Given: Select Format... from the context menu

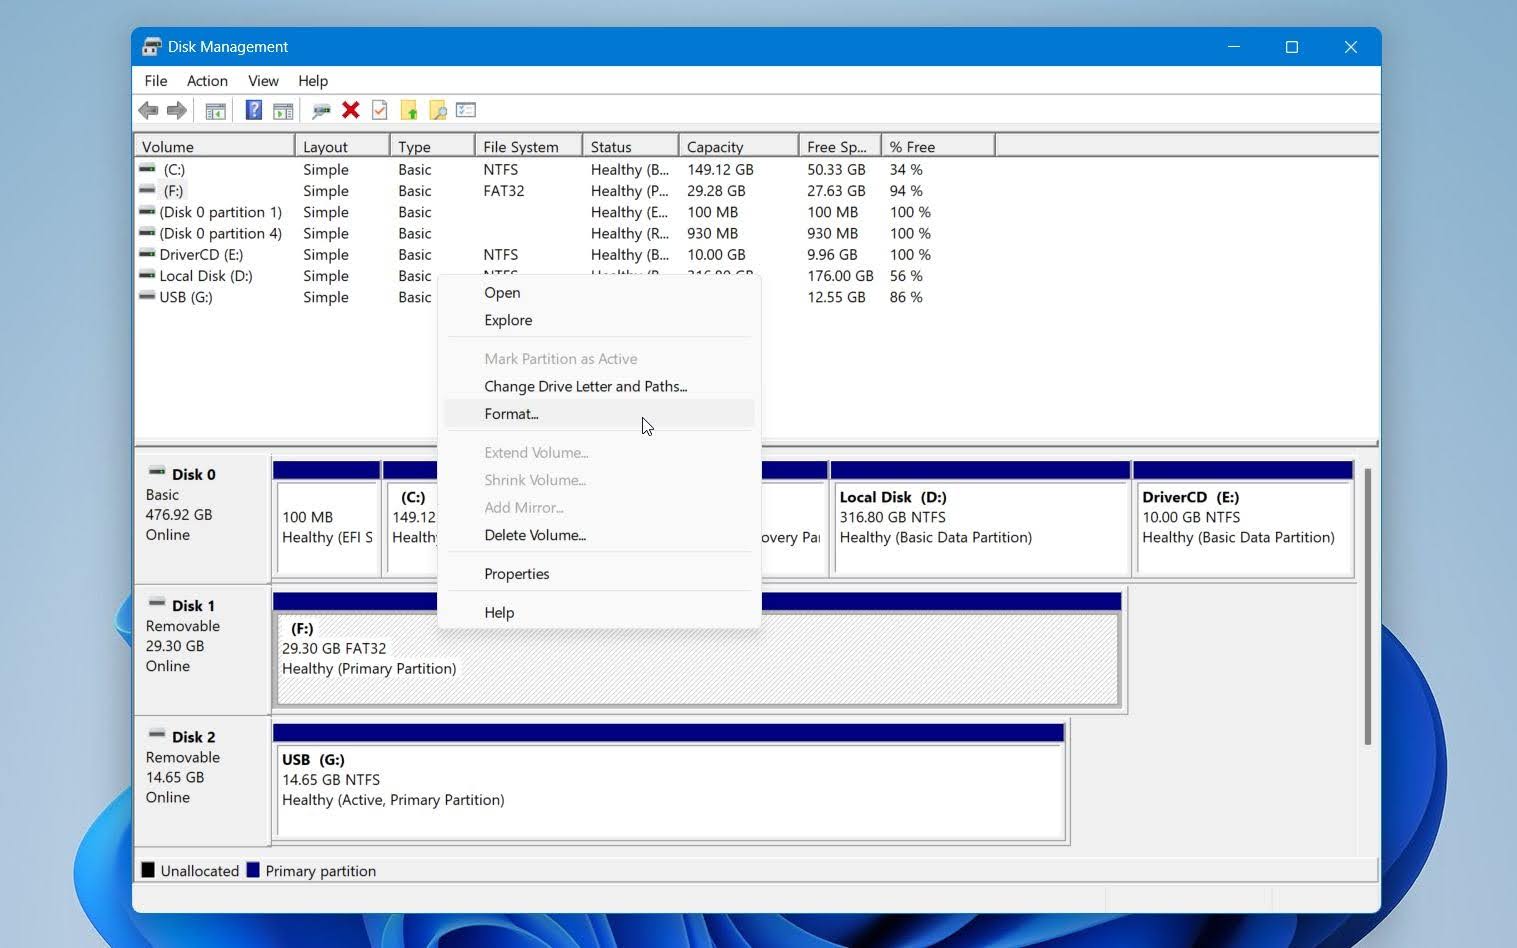Looking at the screenshot, I should coord(599,414).
